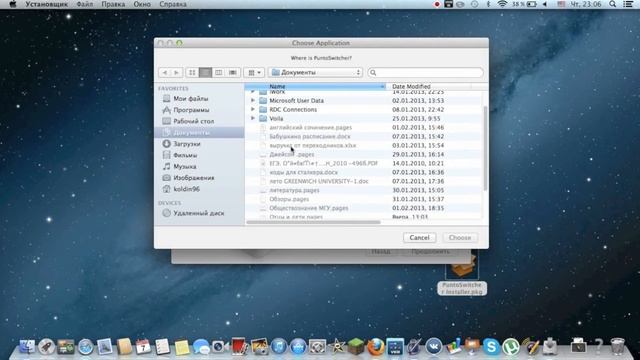Go forward in the file dialog
Viewport: 640px width, 360px height.
click(177, 72)
